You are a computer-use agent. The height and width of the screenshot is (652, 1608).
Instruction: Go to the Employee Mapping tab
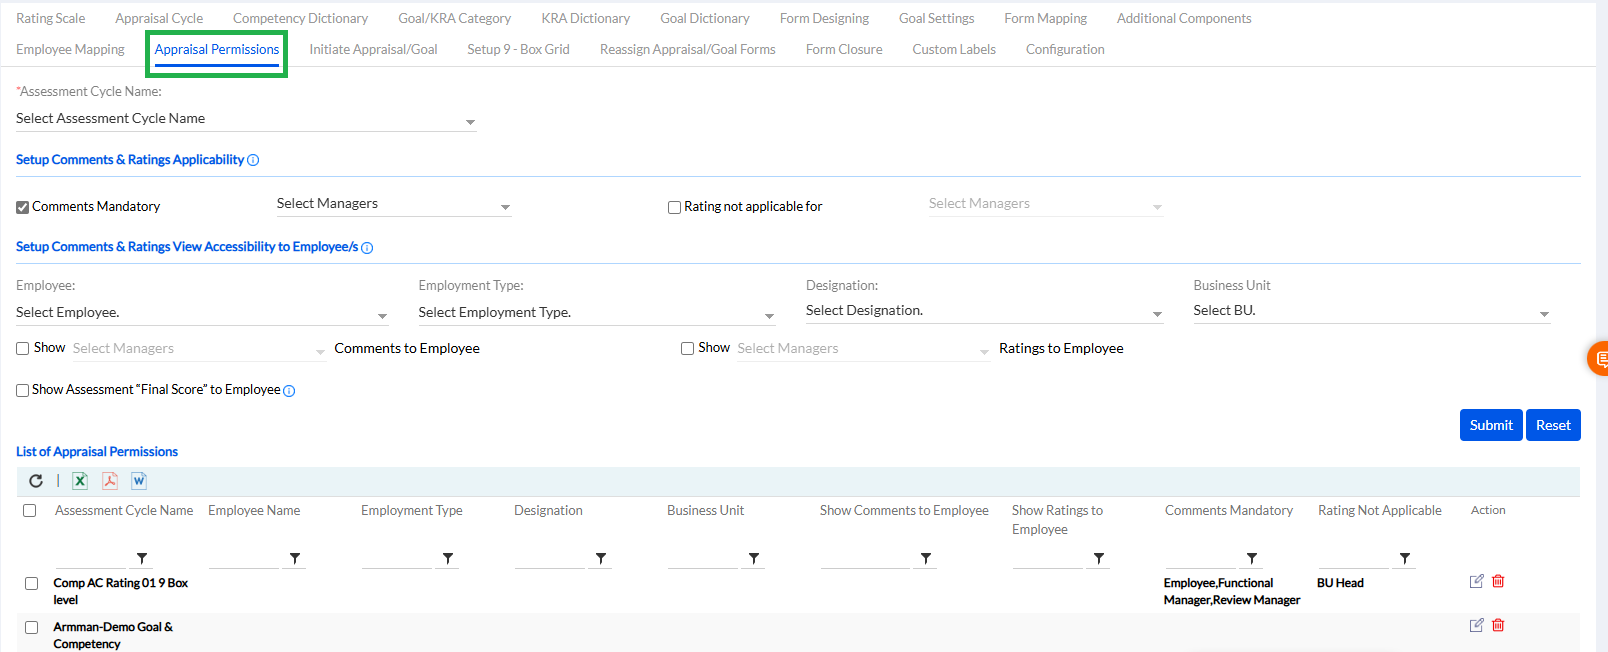[70, 49]
